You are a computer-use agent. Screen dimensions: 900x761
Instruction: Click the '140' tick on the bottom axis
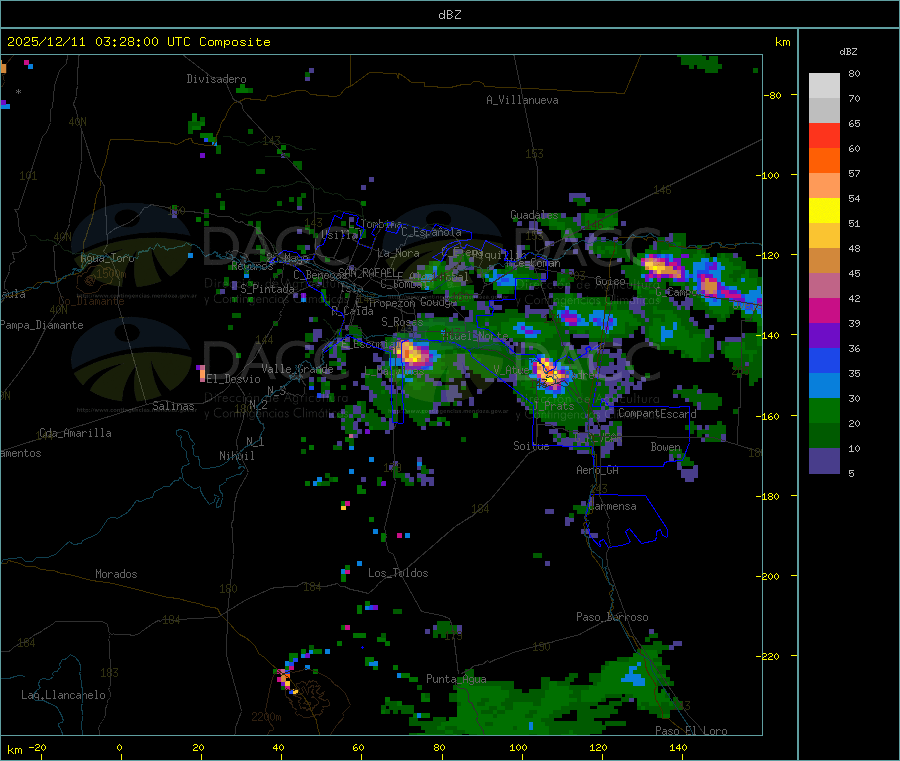(678, 747)
